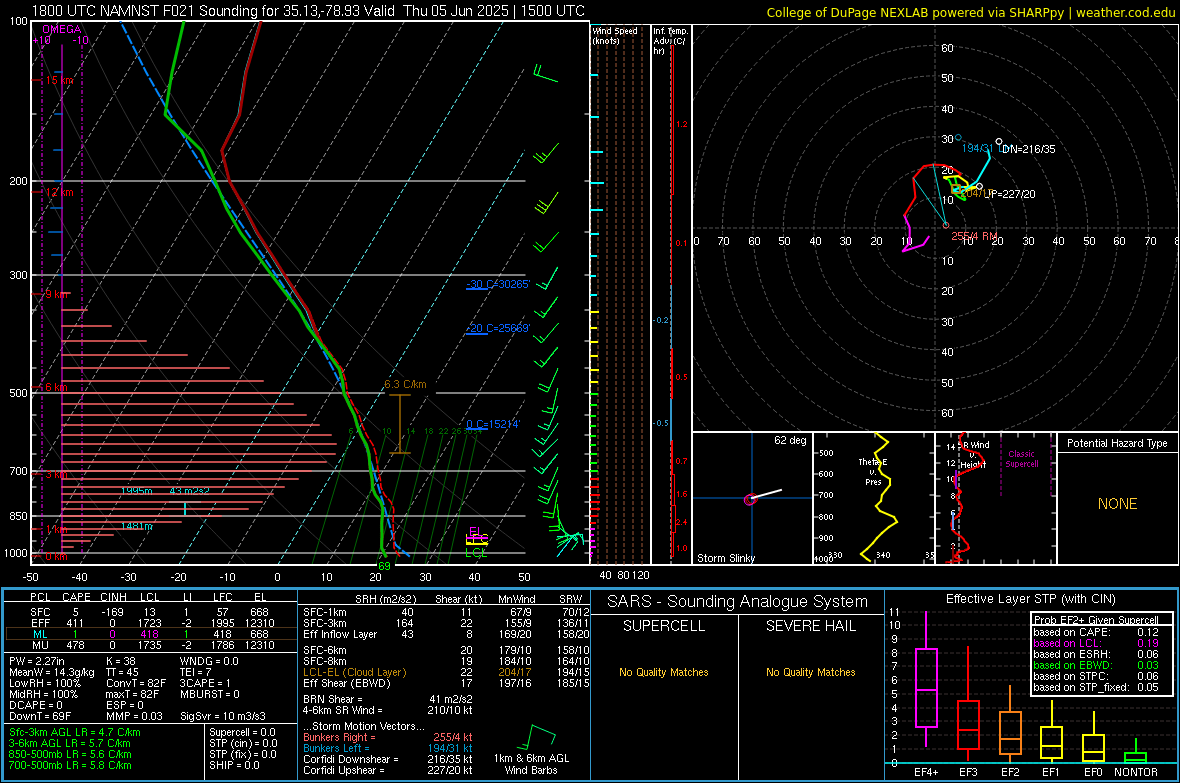Image resolution: width=1180 pixels, height=783 pixels.
Task: Click the 62 deg slinky angle
Action: coord(790,440)
